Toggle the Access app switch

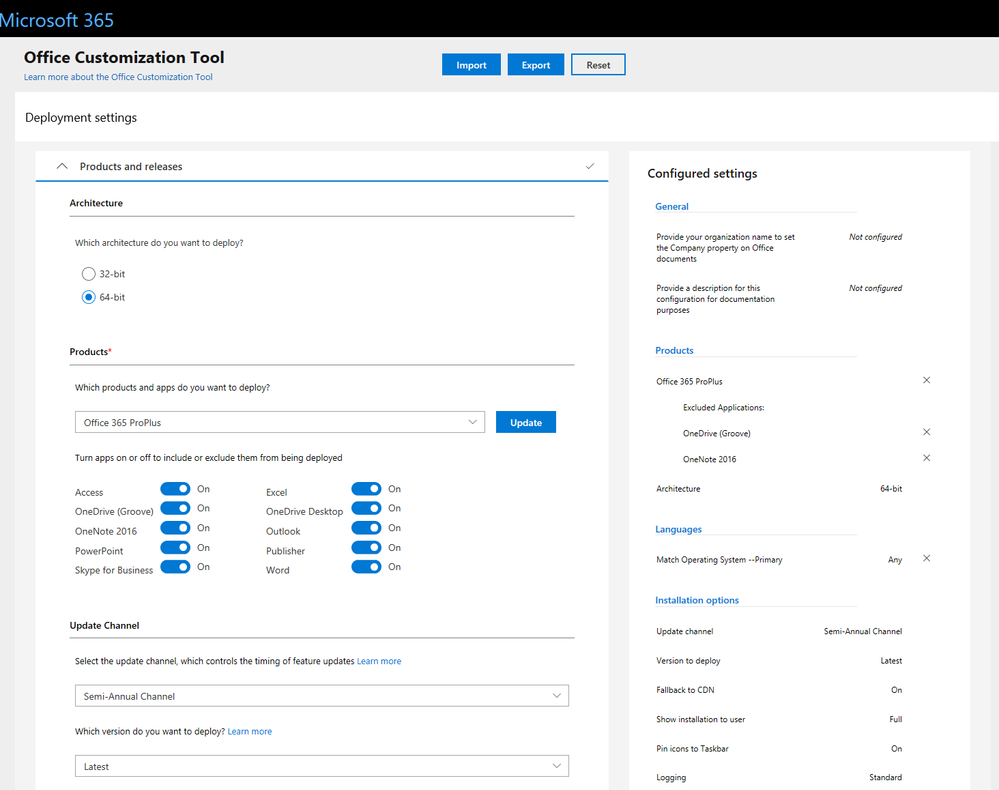(x=175, y=489)
